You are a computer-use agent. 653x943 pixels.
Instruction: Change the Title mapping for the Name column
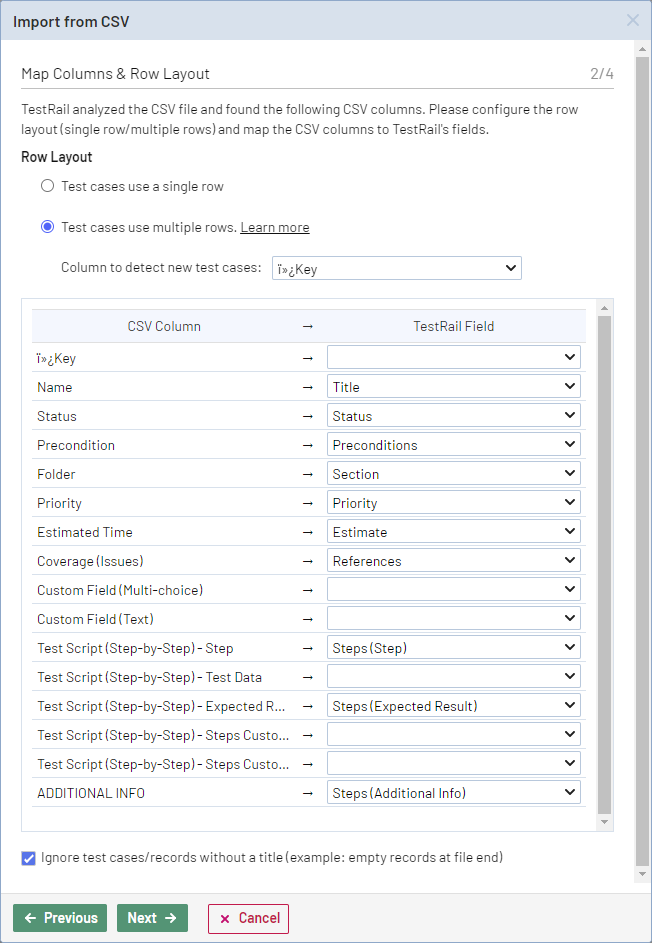click(453, 385)
